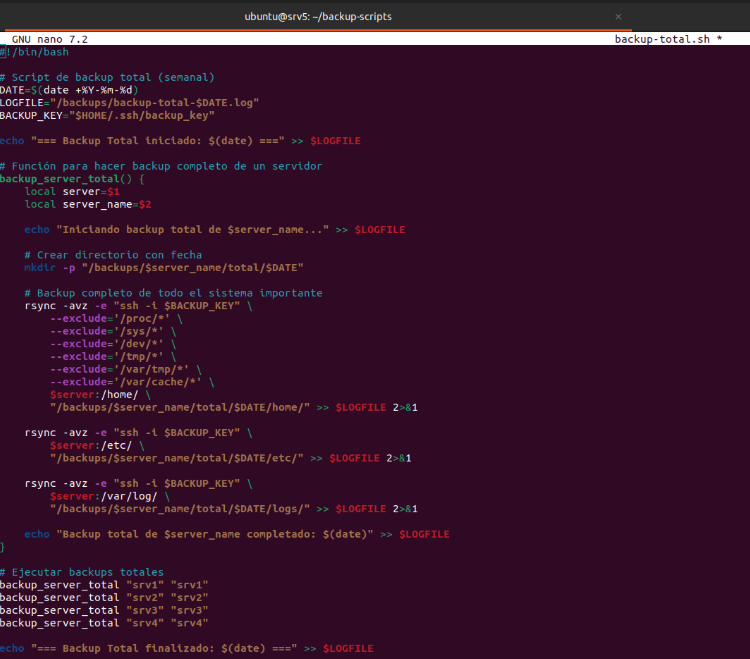
Task: Place cursor on the LOGFILE variable assignment
Action: click(x=130, y=103)
